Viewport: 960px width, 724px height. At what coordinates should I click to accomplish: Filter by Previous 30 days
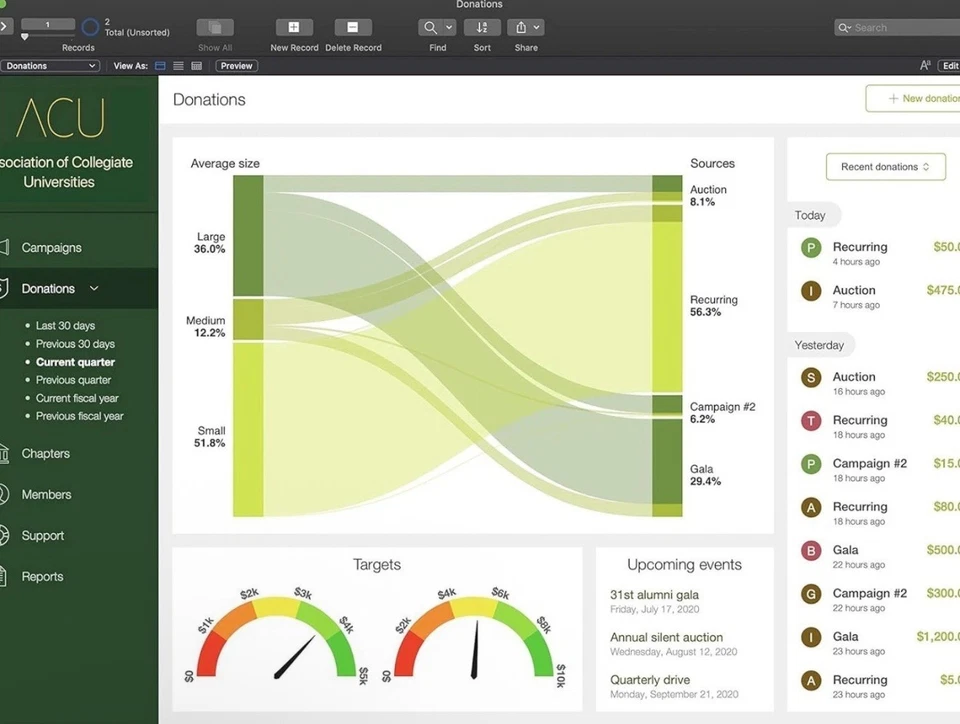coord(75,344)
